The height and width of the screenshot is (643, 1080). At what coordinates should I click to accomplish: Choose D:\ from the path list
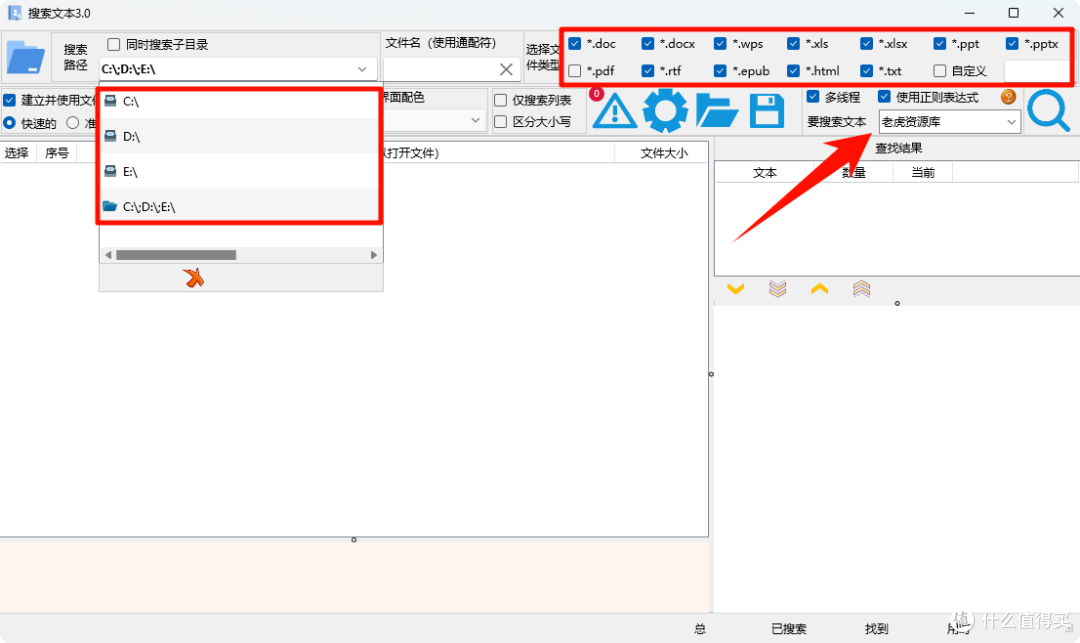click(x=239, y=136)
